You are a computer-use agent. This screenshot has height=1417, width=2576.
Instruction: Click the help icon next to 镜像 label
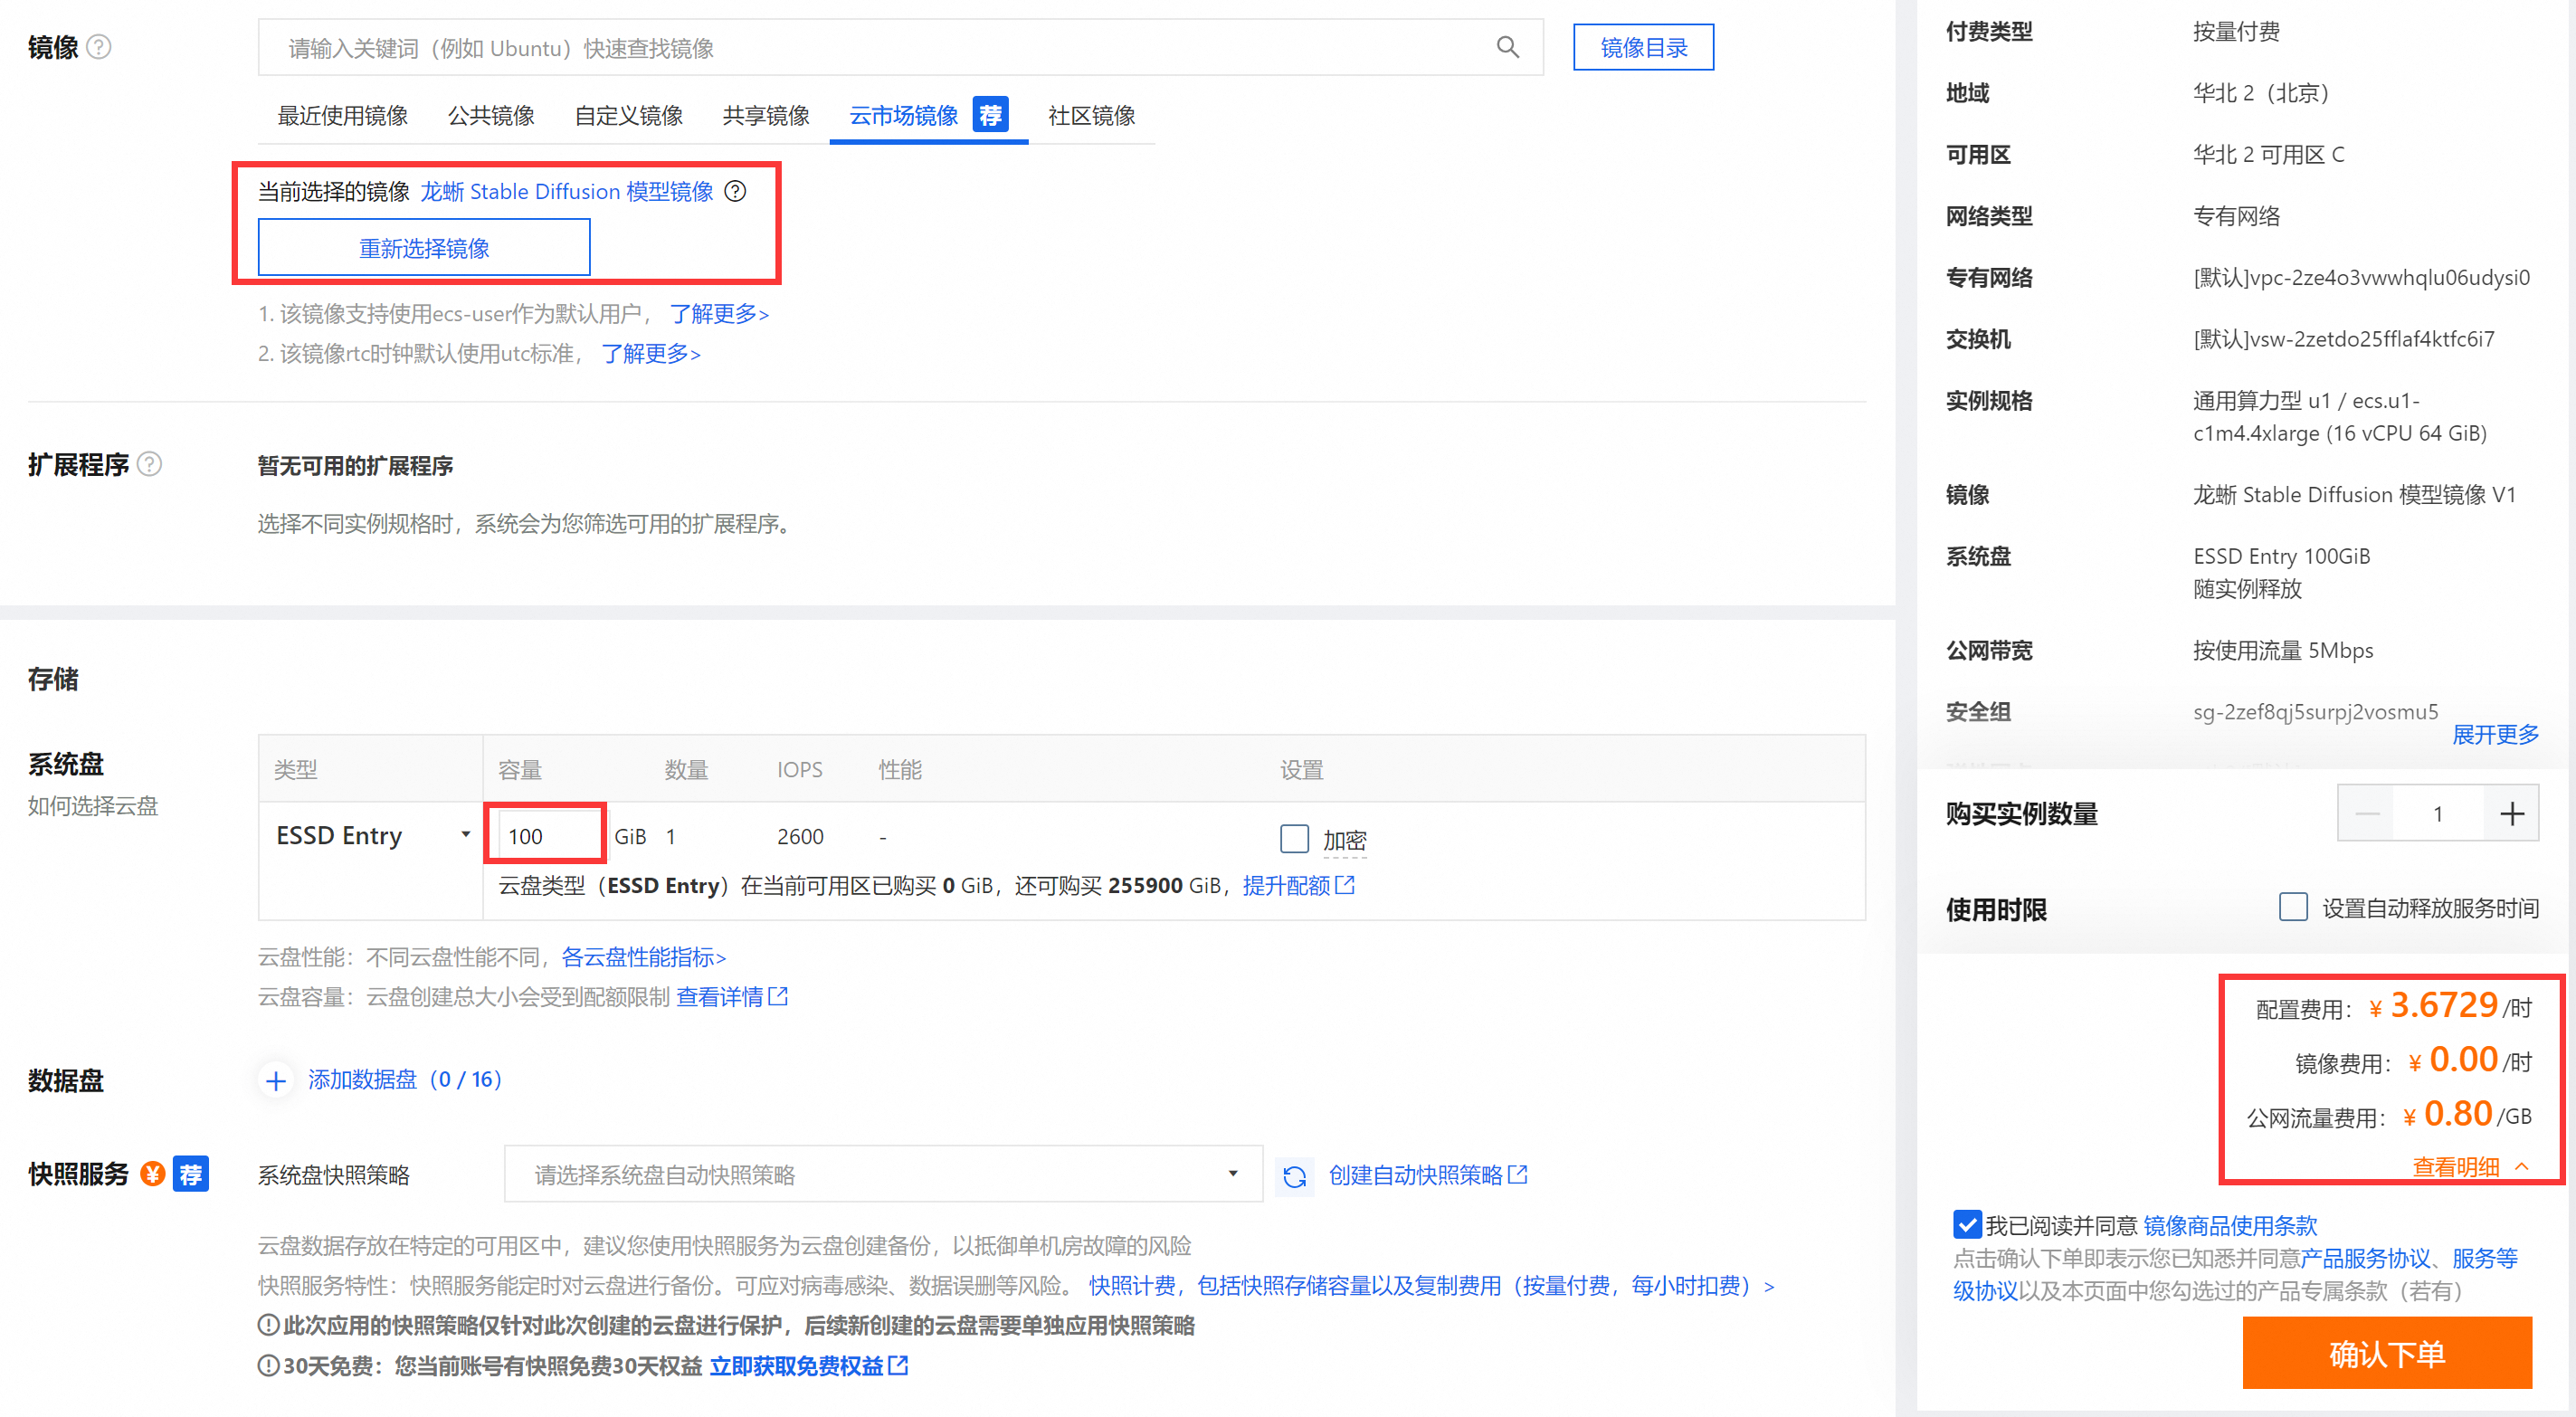(x=99, y=47)
